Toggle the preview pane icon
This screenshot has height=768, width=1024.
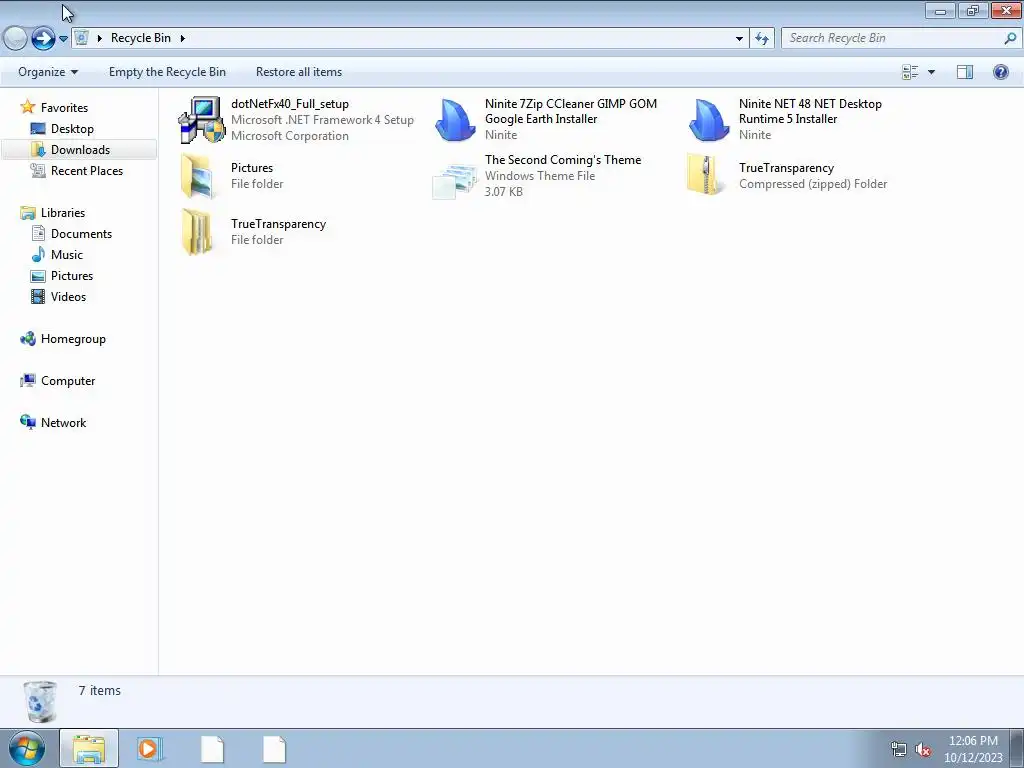tap(965, 72)
